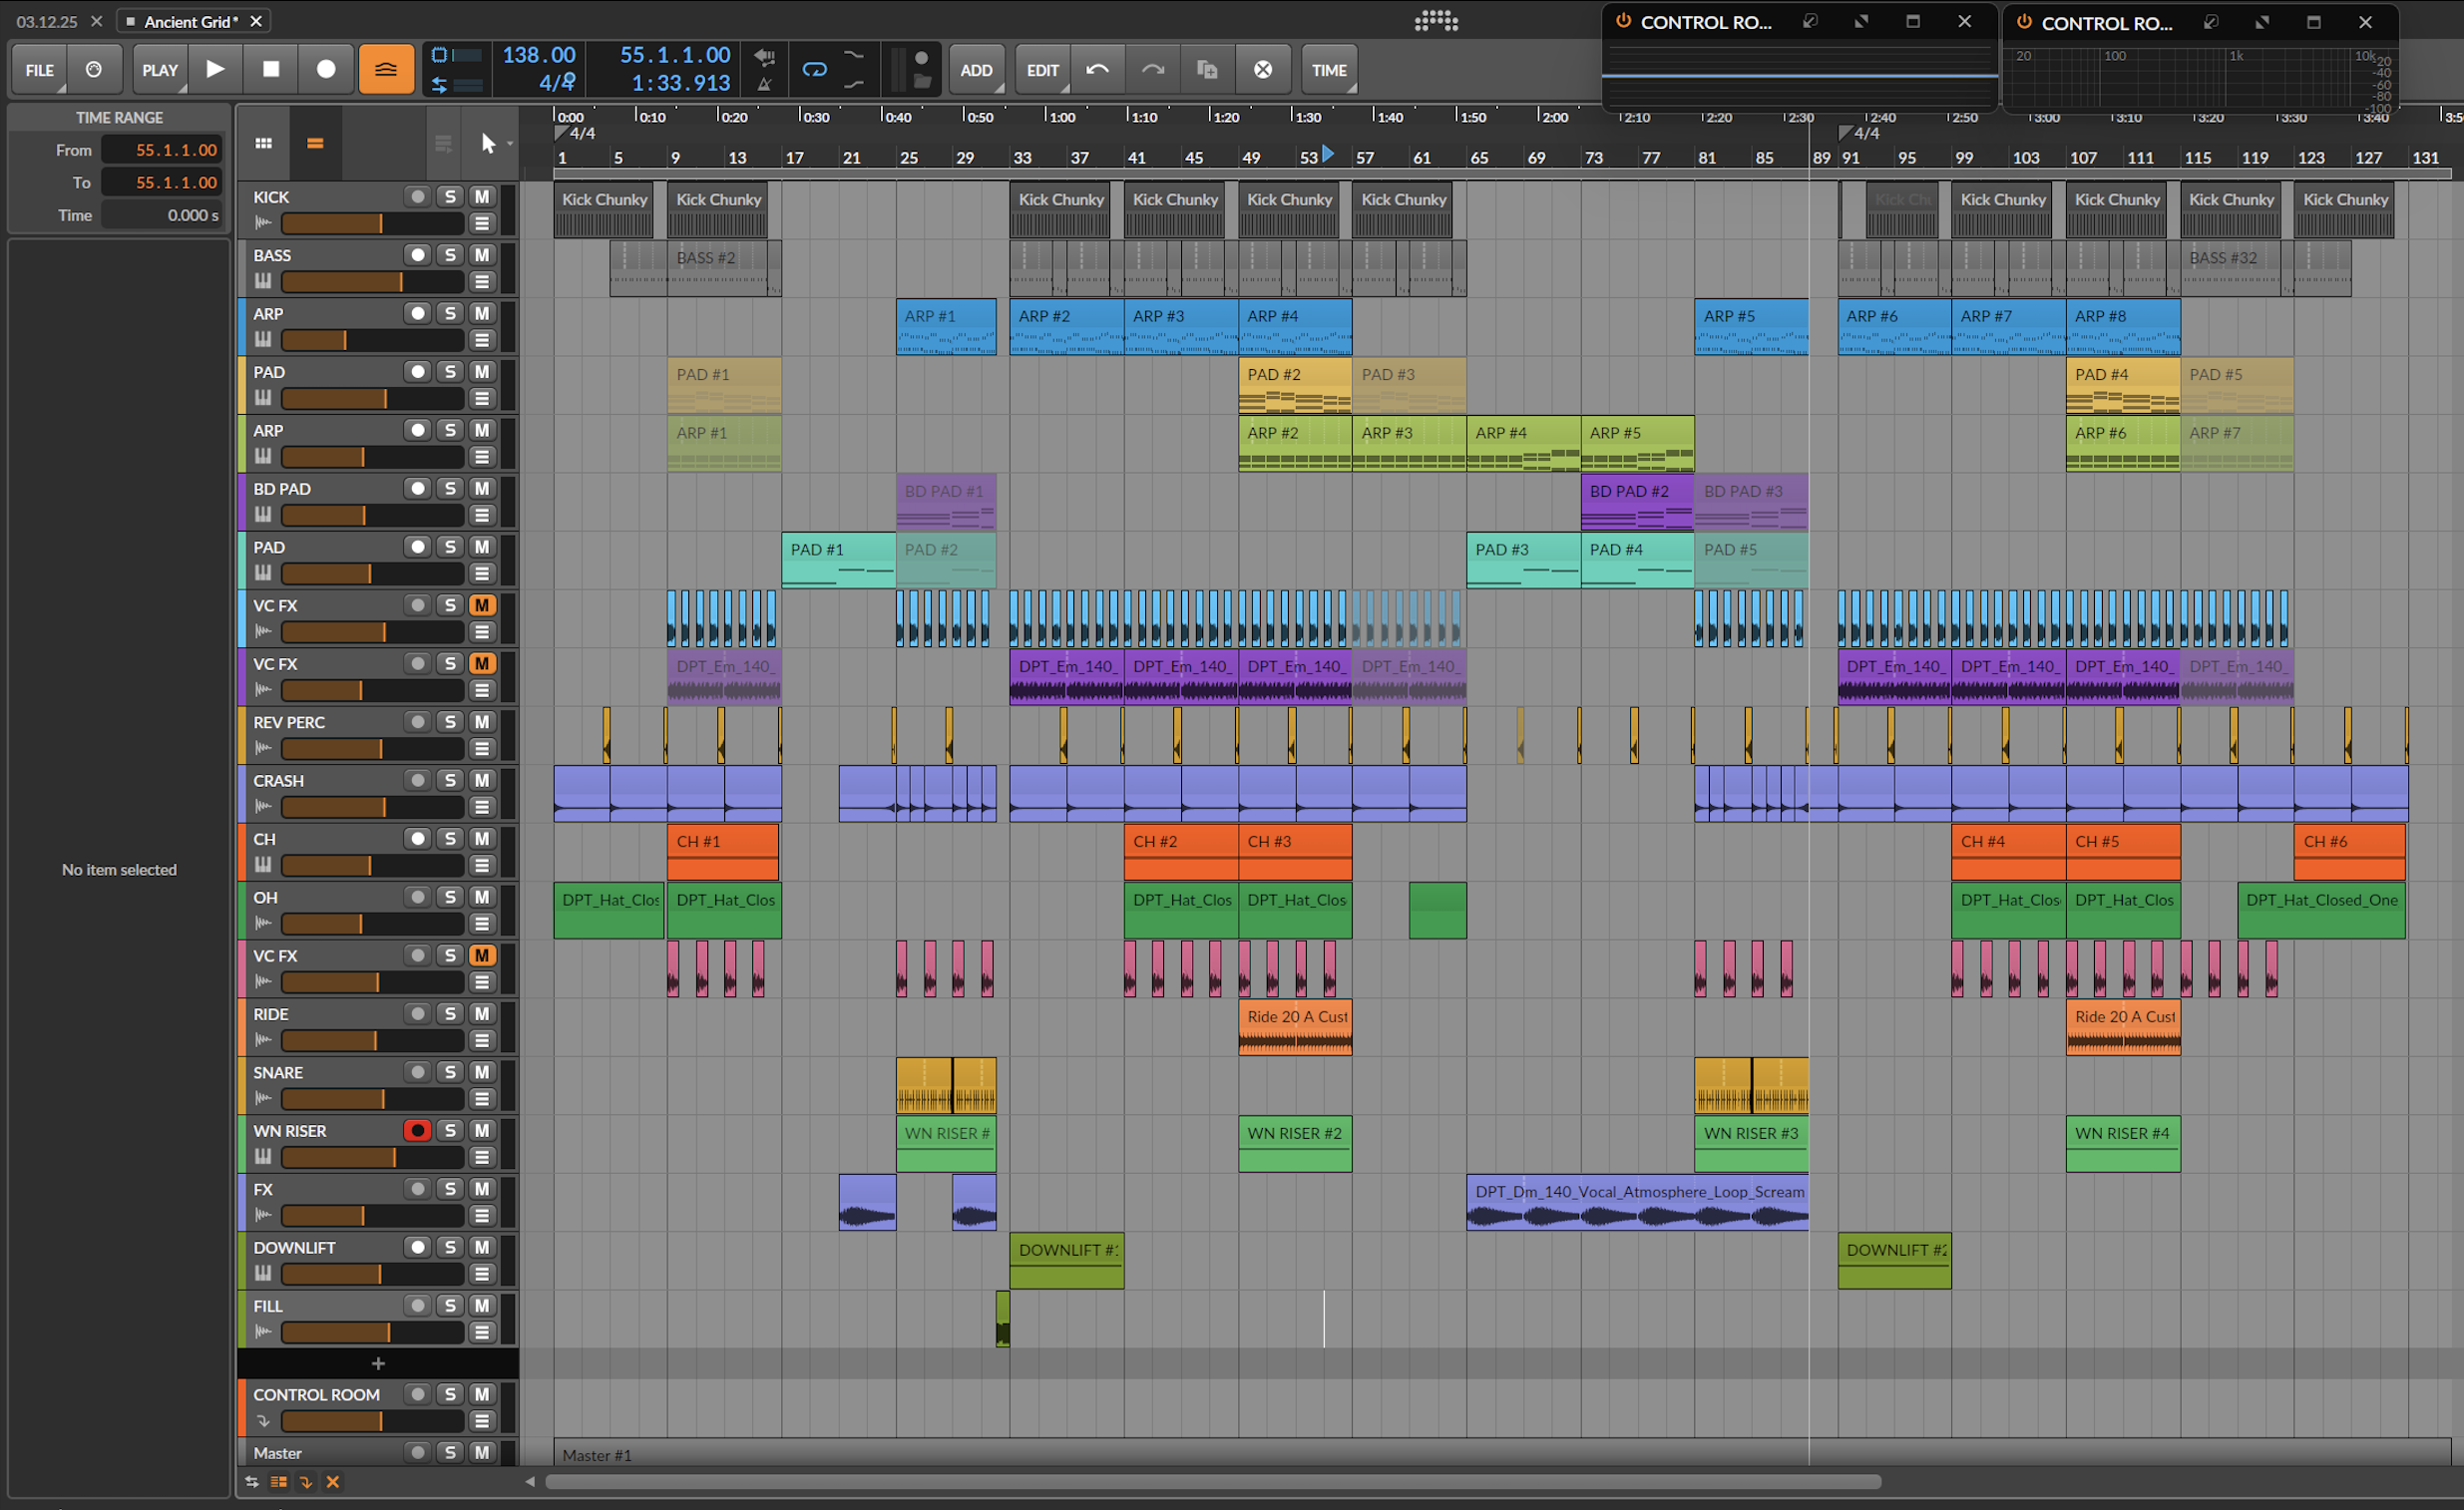This screenshot has width=2464, height=1510.
Task: Toggle the arranger loop icon
Action: click(814, 69)
